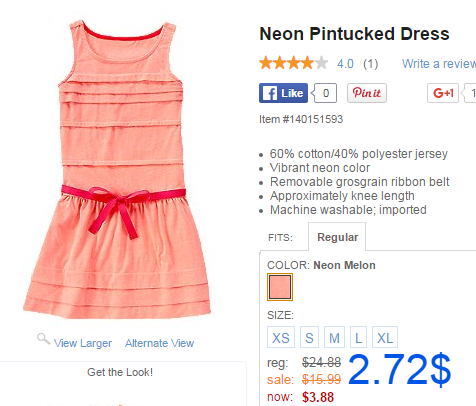Click the Facebook like count bubble
This screenshot has width=476, height=406.
click(325, 93)
